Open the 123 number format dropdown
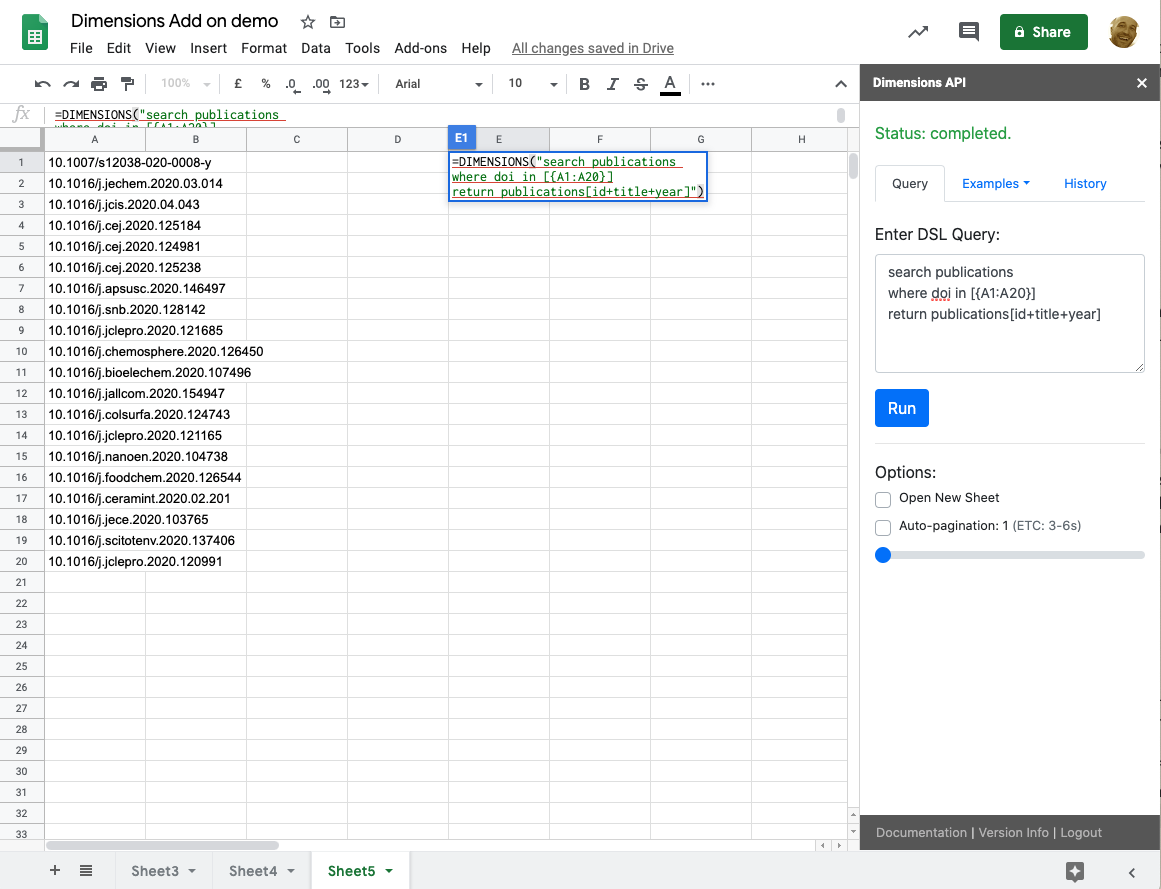 (x=354, y=84)
